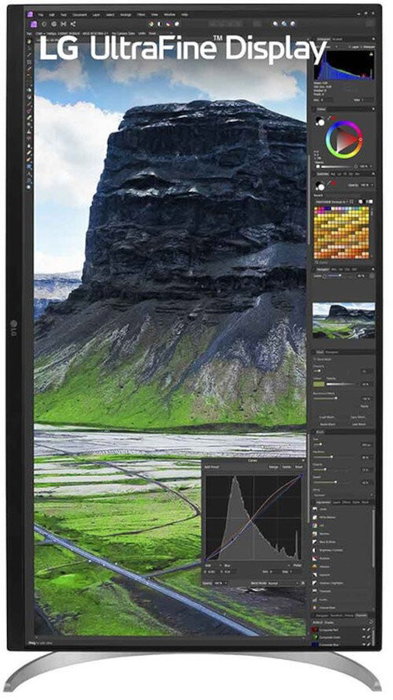393x700 pixels.
Task: Toggle visibility of Composite Red channel
Action: (x=364, y=630)
